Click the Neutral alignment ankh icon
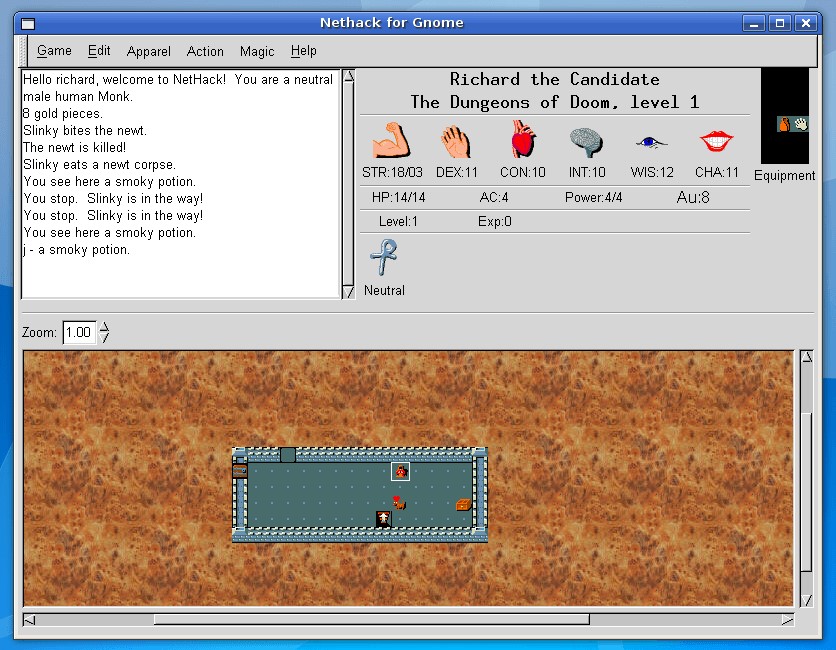The width and height of the screenshot is (836, 650). (x=383, y=258)
